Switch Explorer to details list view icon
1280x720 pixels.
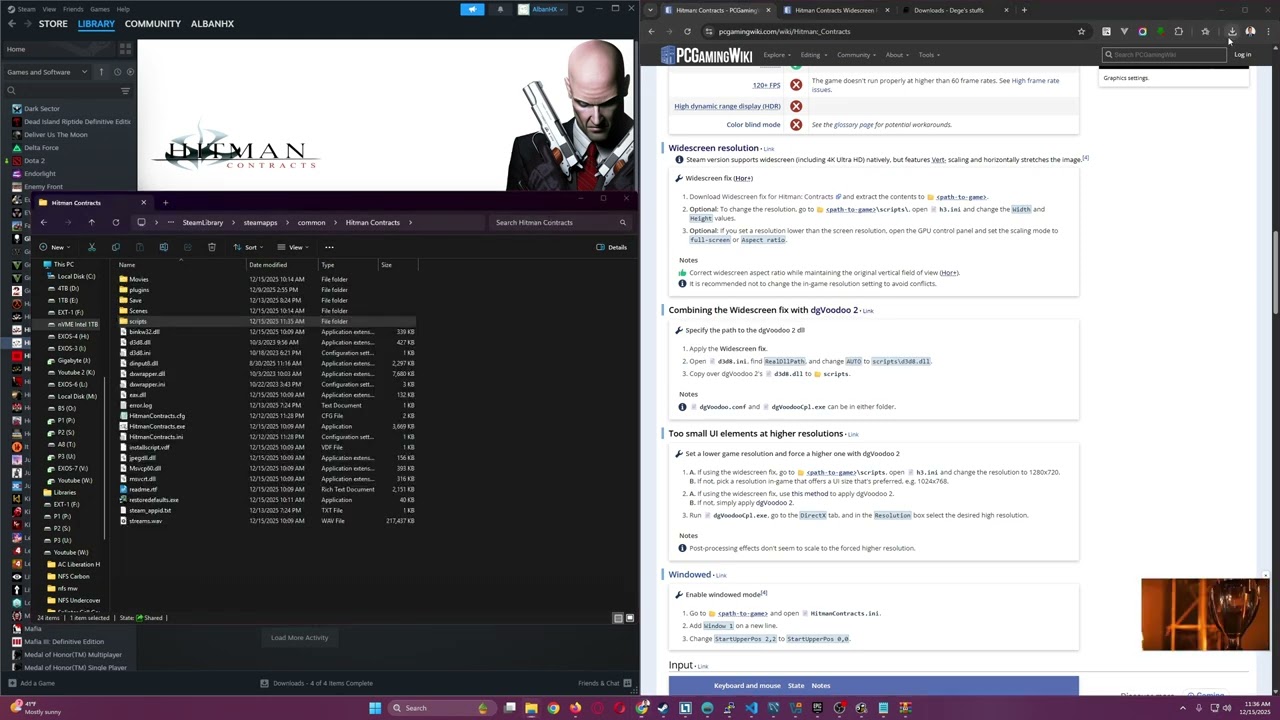click(x=618, y=618)
